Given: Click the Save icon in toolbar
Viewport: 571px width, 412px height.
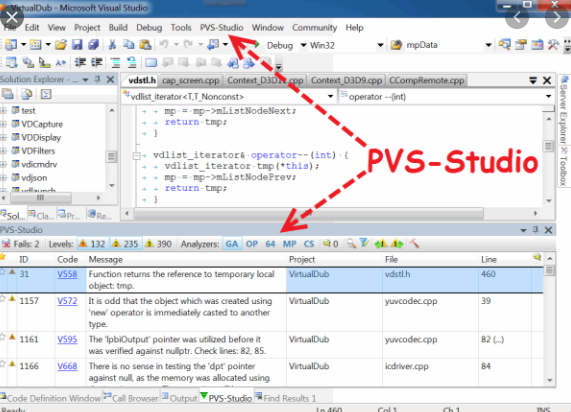Looking at the screenshot, I should pyautogui.click(x=77, y=45).
